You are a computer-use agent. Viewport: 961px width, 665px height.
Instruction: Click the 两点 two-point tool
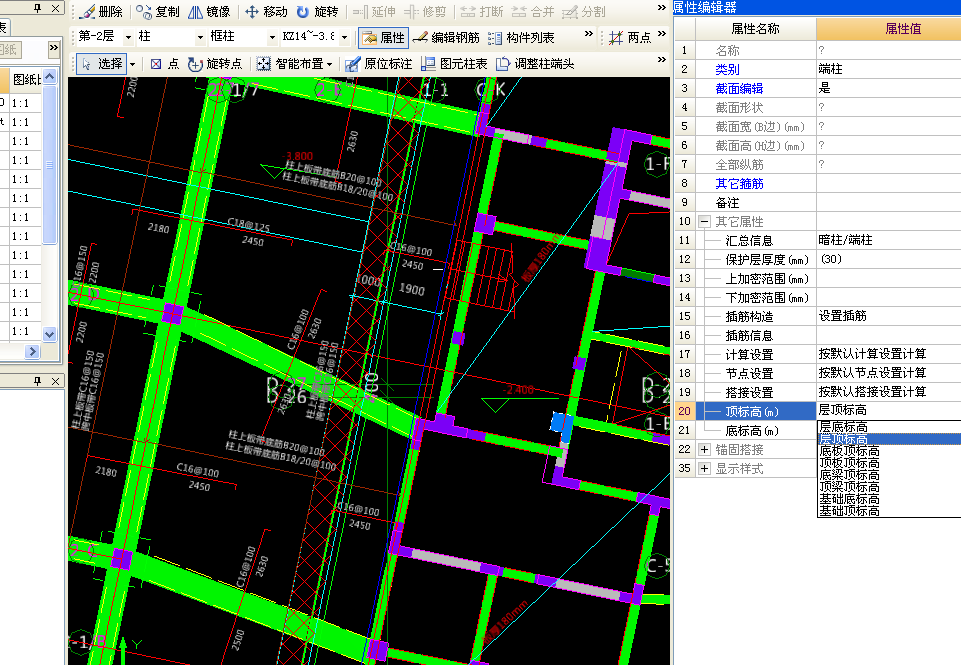pos(630,37)
